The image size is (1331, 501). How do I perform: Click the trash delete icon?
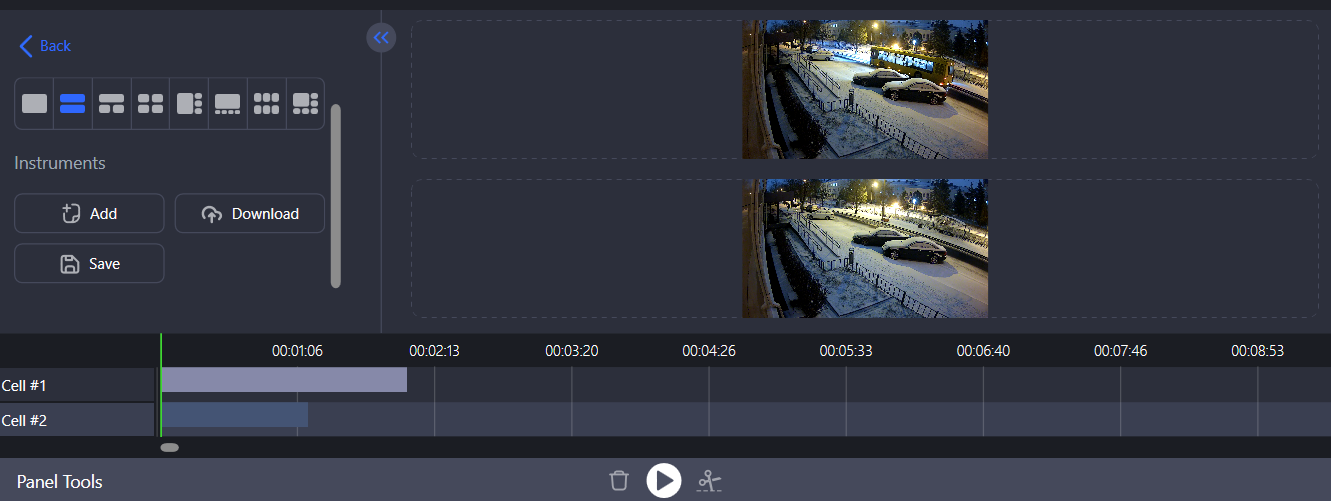pos(619,481)
